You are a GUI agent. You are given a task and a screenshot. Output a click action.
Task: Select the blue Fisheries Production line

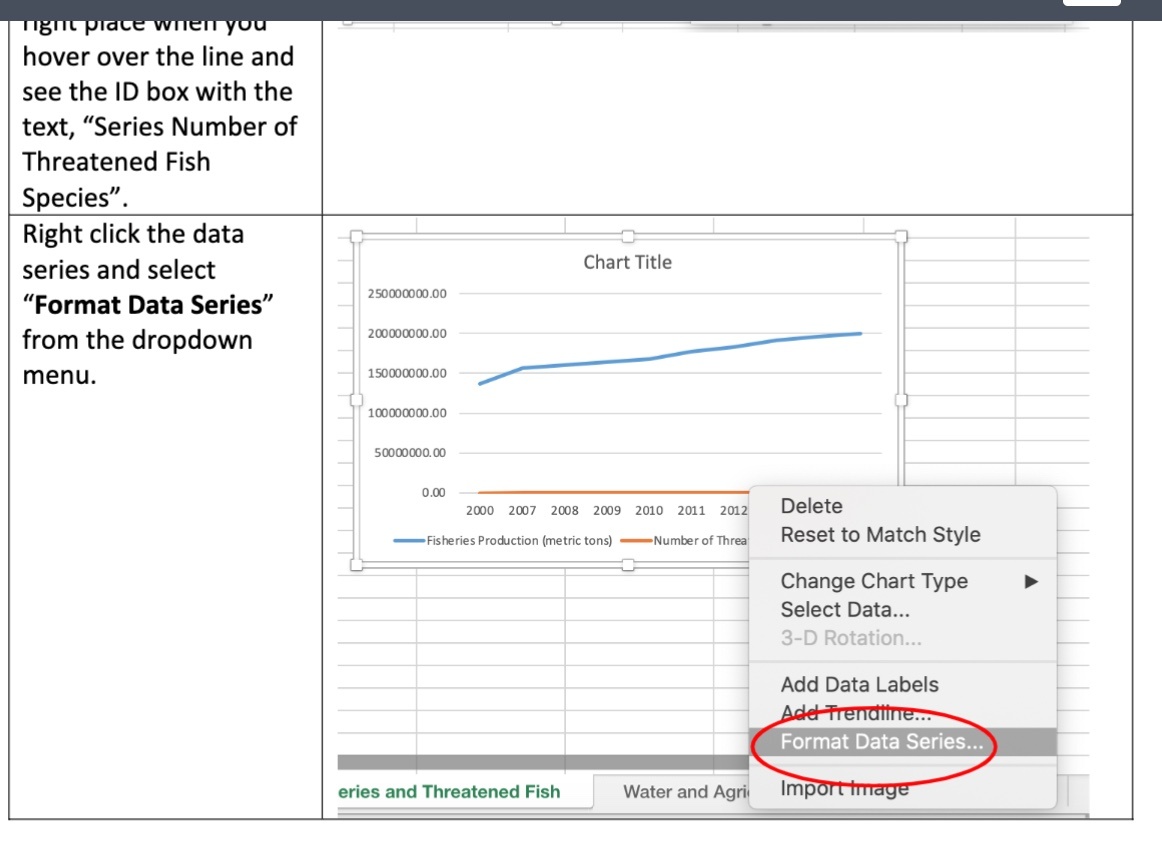pyautogui.click(x=671, y=356)
